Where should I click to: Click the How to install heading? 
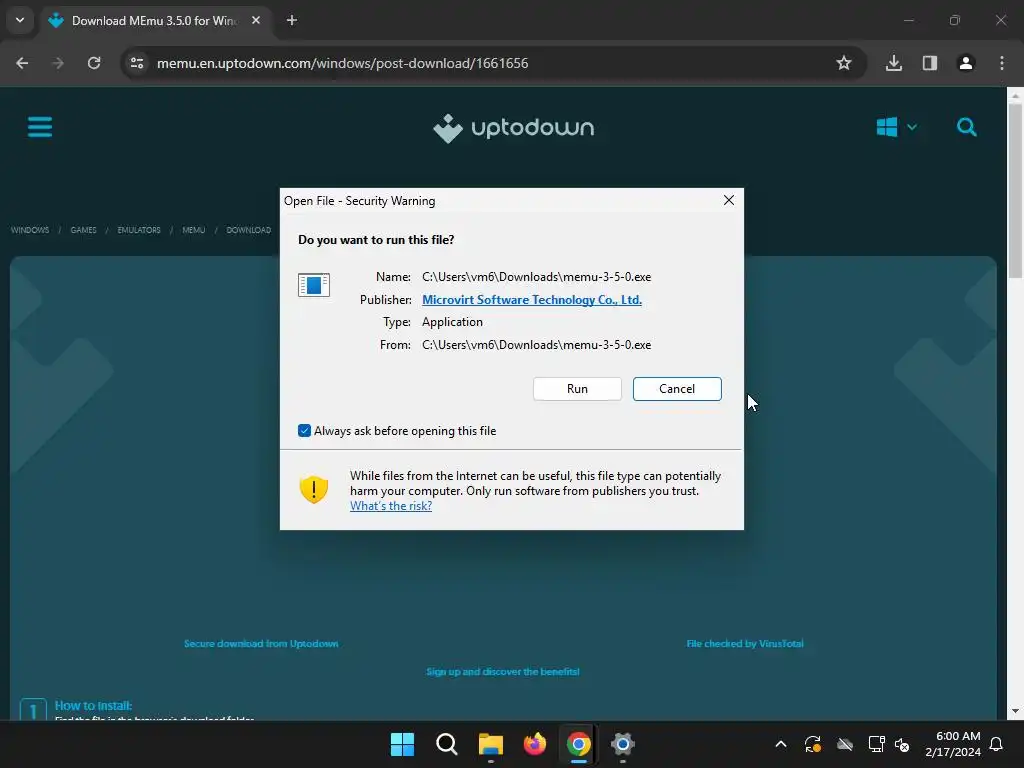point(93,705)
